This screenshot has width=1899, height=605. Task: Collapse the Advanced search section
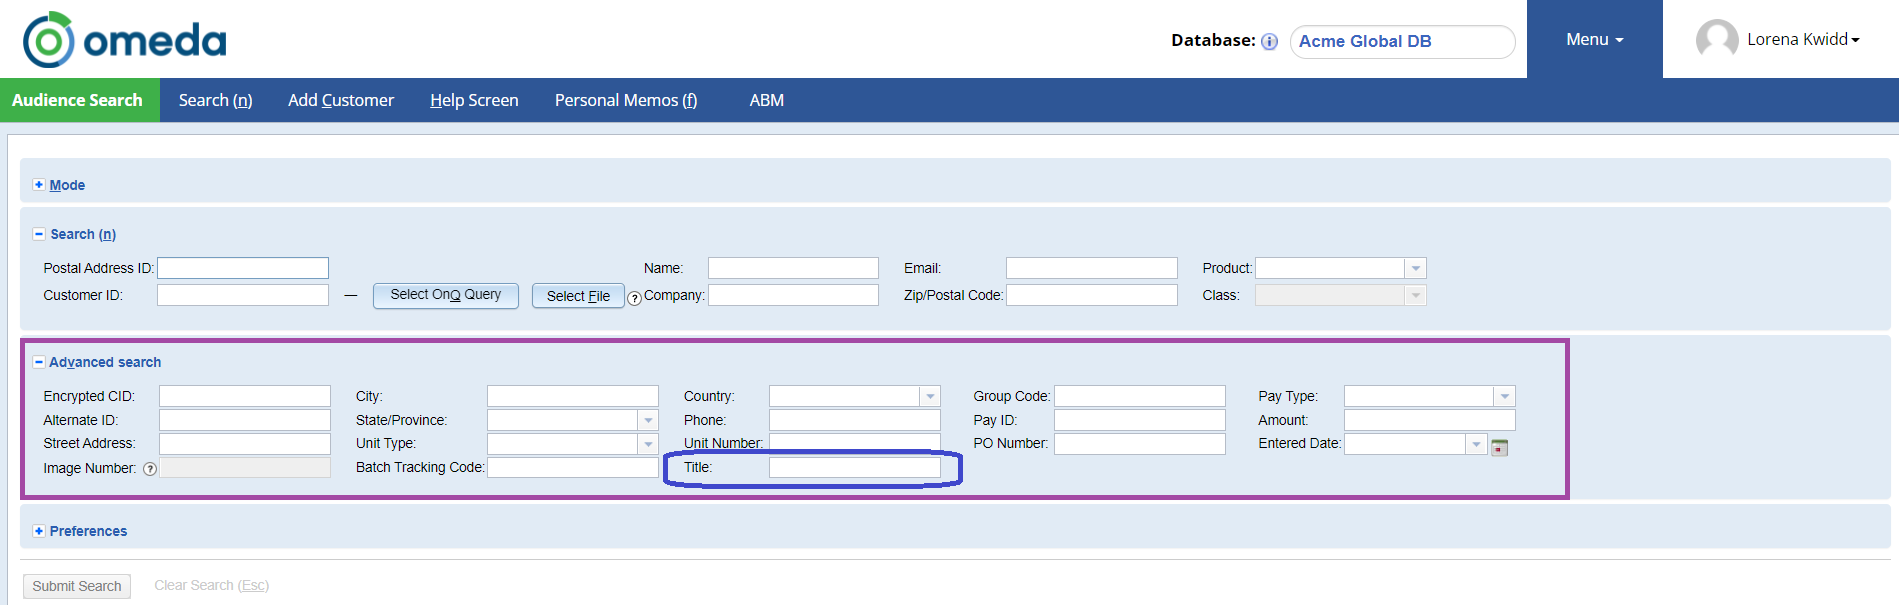(39, 362)
